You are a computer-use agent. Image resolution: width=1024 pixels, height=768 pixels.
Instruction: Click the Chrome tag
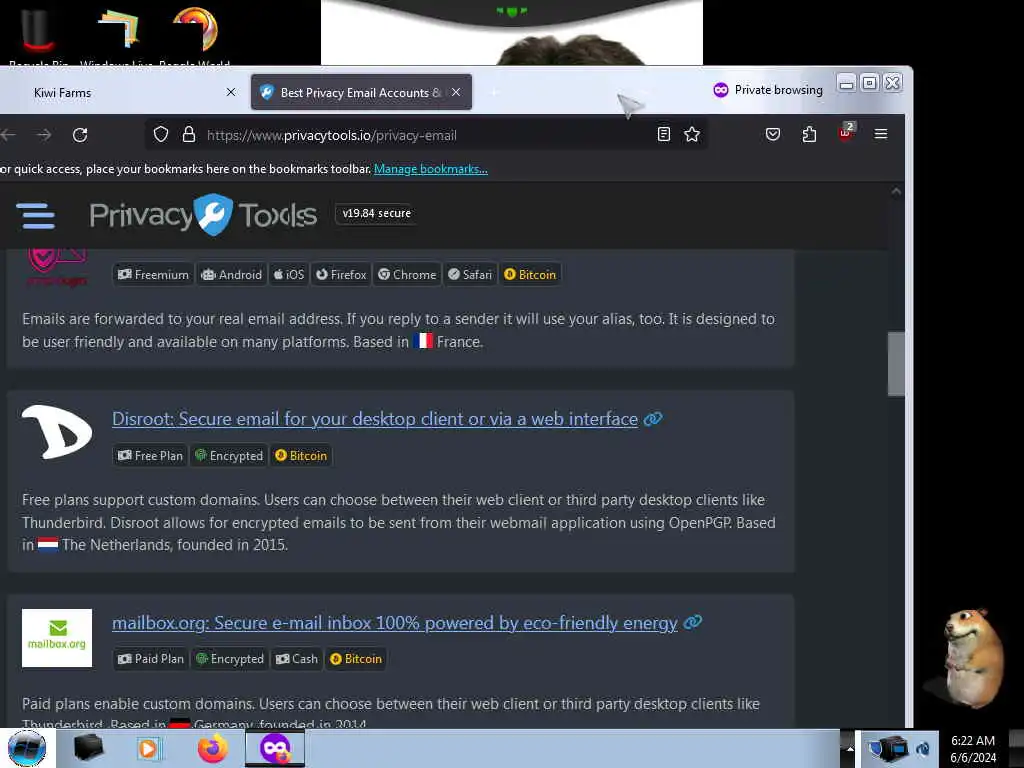(407, 275)
